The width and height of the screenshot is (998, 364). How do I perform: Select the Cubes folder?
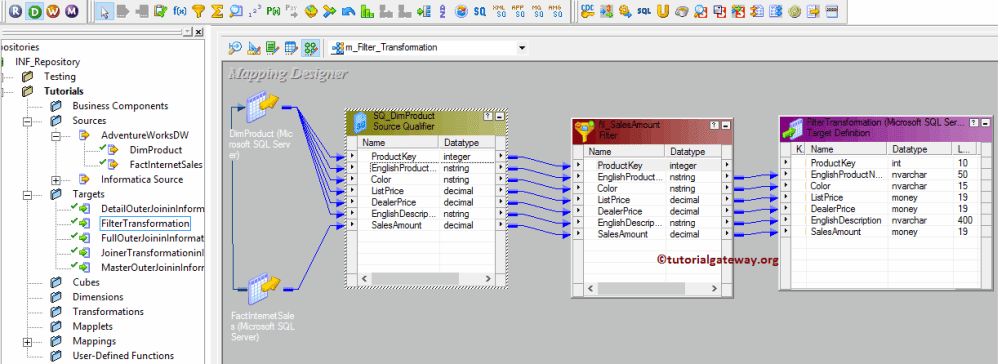pos(86,282)
